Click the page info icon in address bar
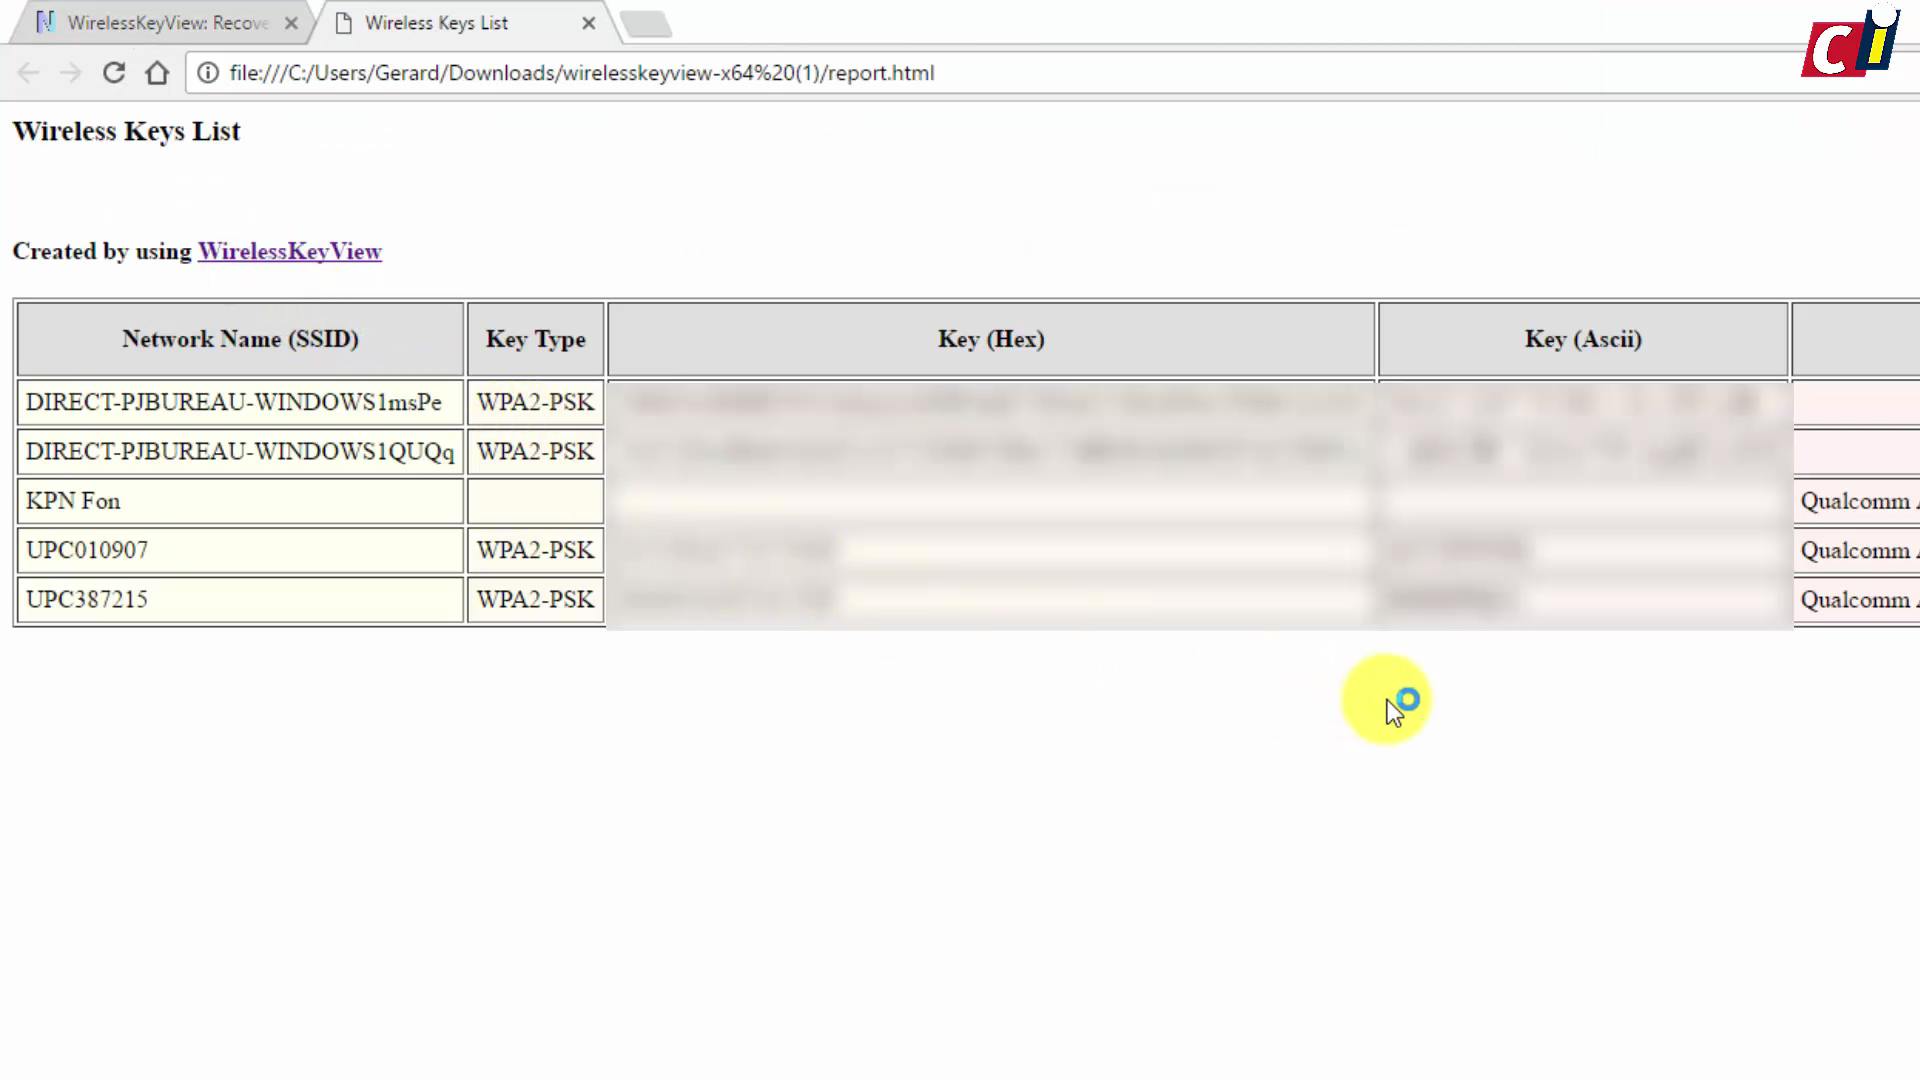Screen dimensions: 1920x1080 coord(209,73)
